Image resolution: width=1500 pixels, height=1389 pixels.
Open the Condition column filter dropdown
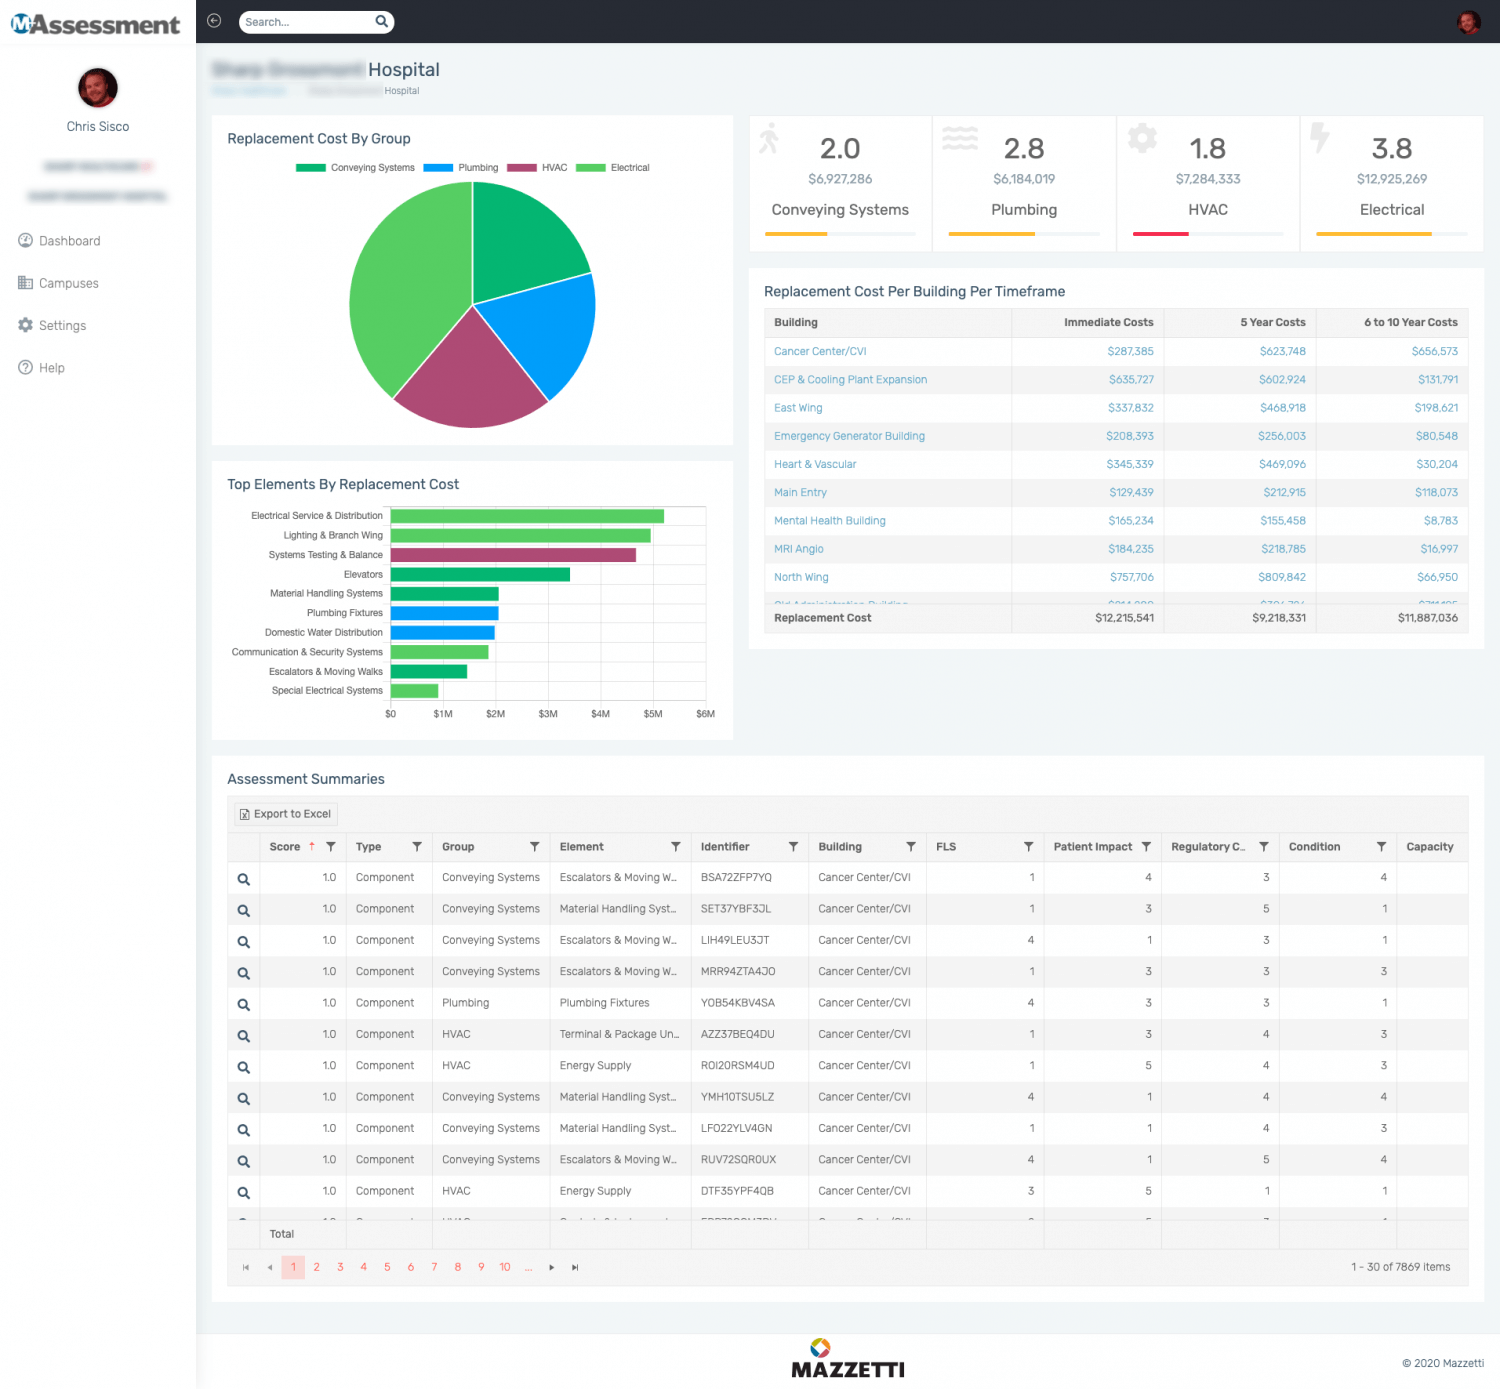pos(1382,847)
